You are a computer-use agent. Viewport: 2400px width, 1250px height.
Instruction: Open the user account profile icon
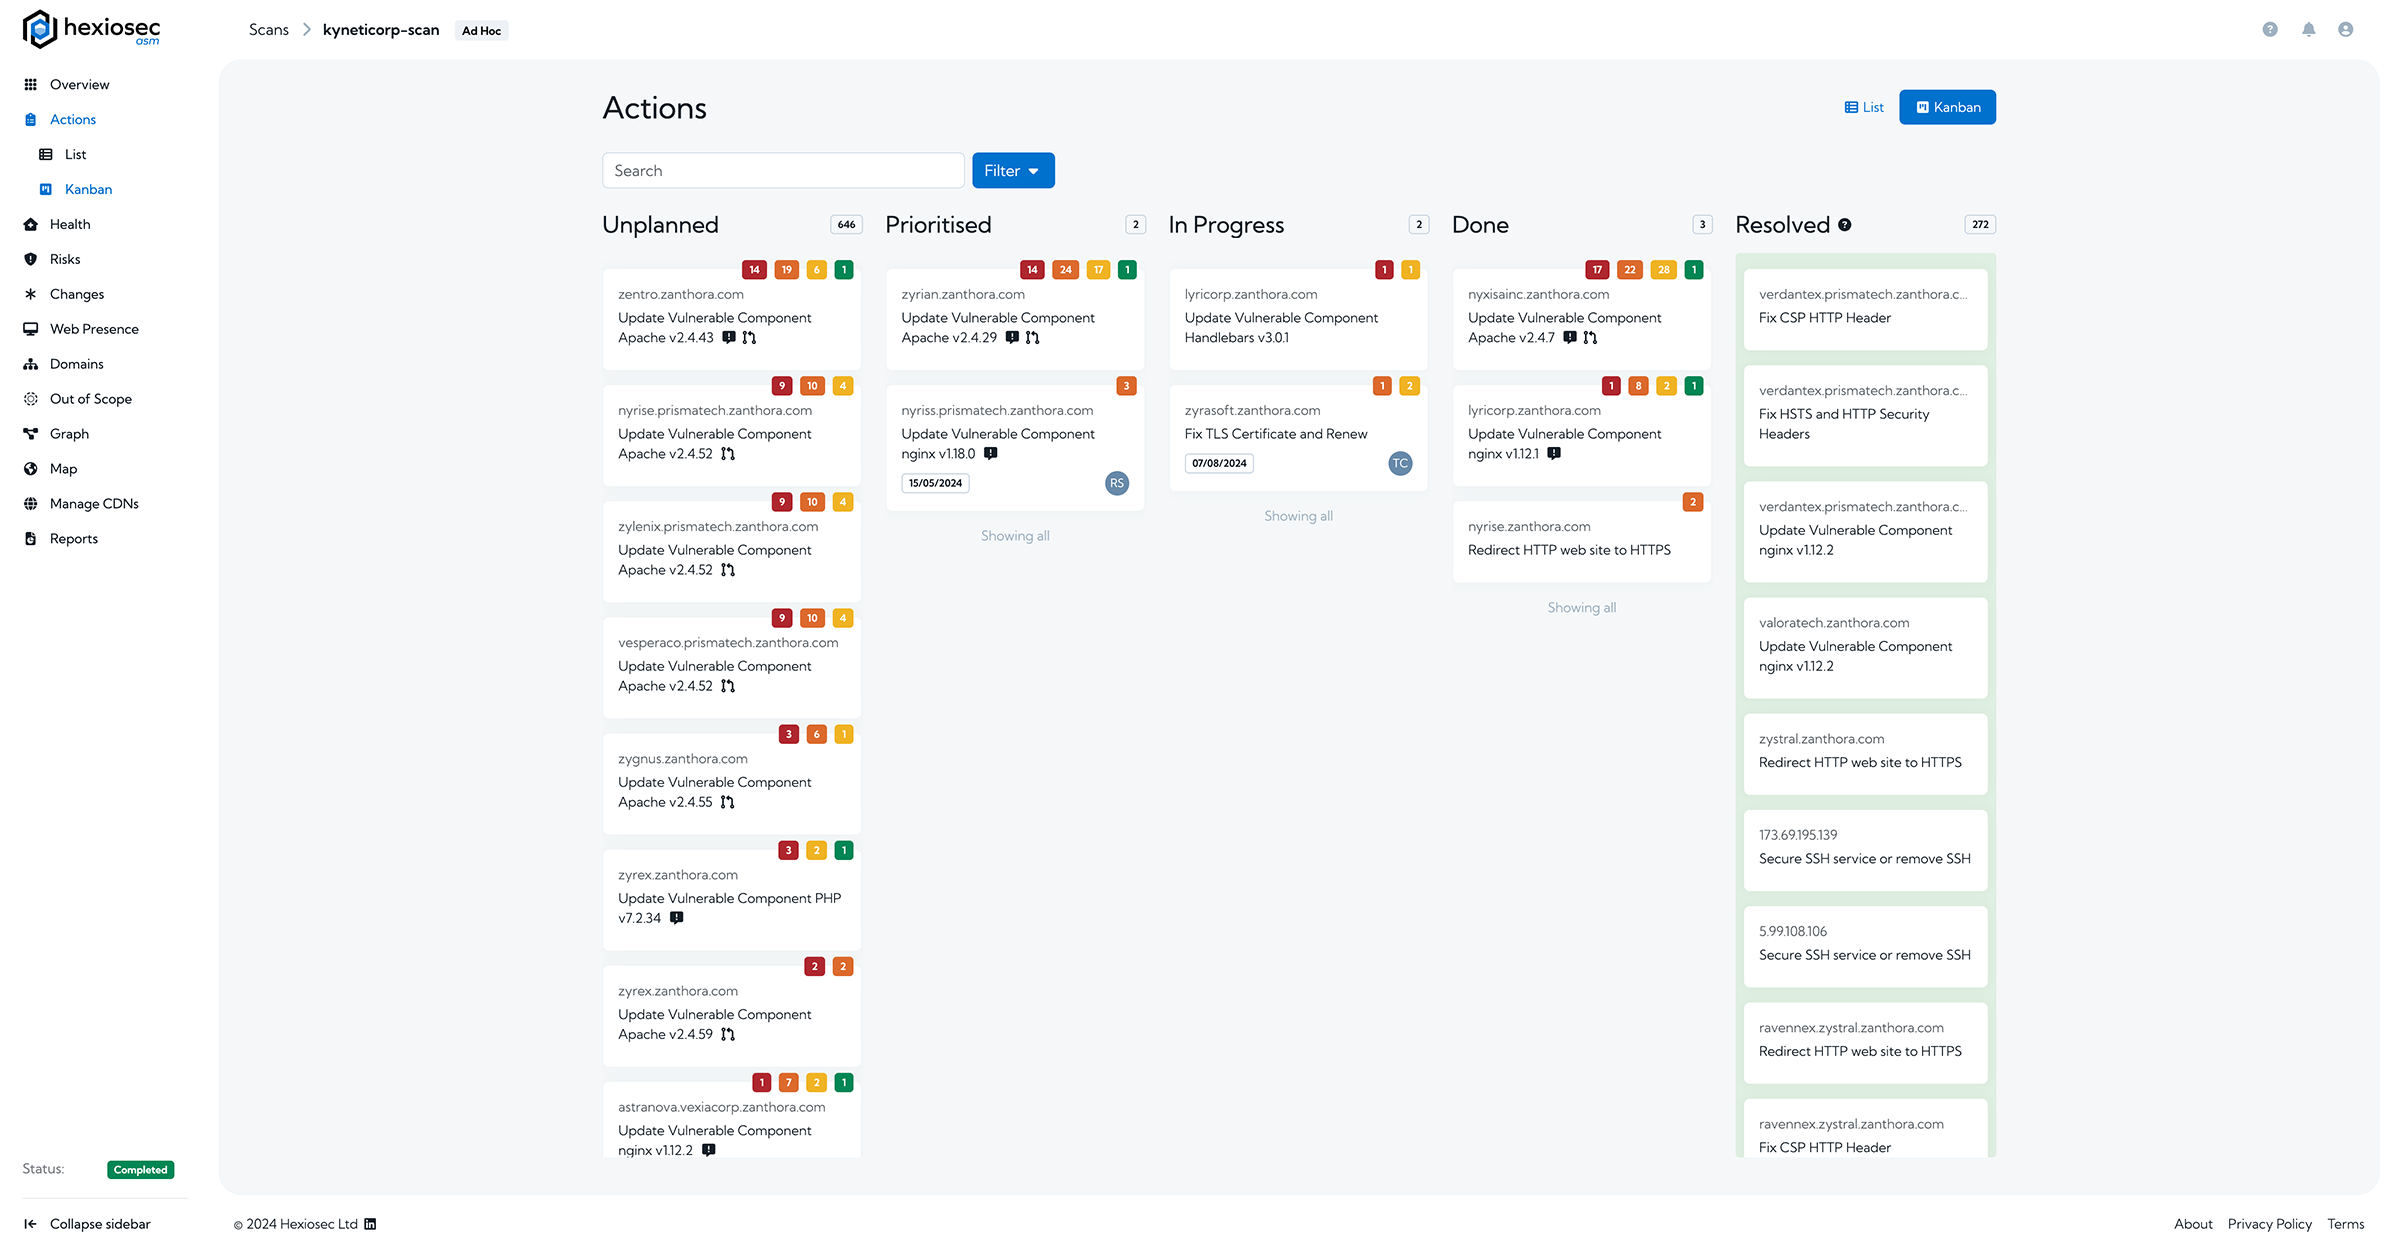[2345, 30]
